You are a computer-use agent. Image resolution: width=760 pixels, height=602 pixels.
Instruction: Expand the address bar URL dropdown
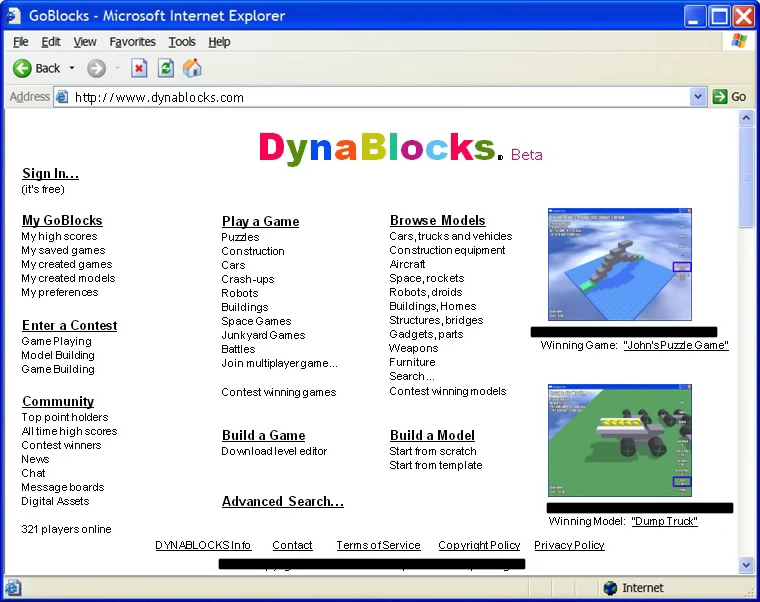point(697,97)
